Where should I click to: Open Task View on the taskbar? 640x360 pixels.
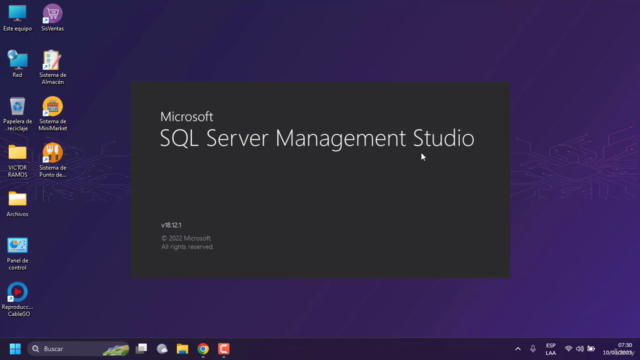[x=142, y=349]
